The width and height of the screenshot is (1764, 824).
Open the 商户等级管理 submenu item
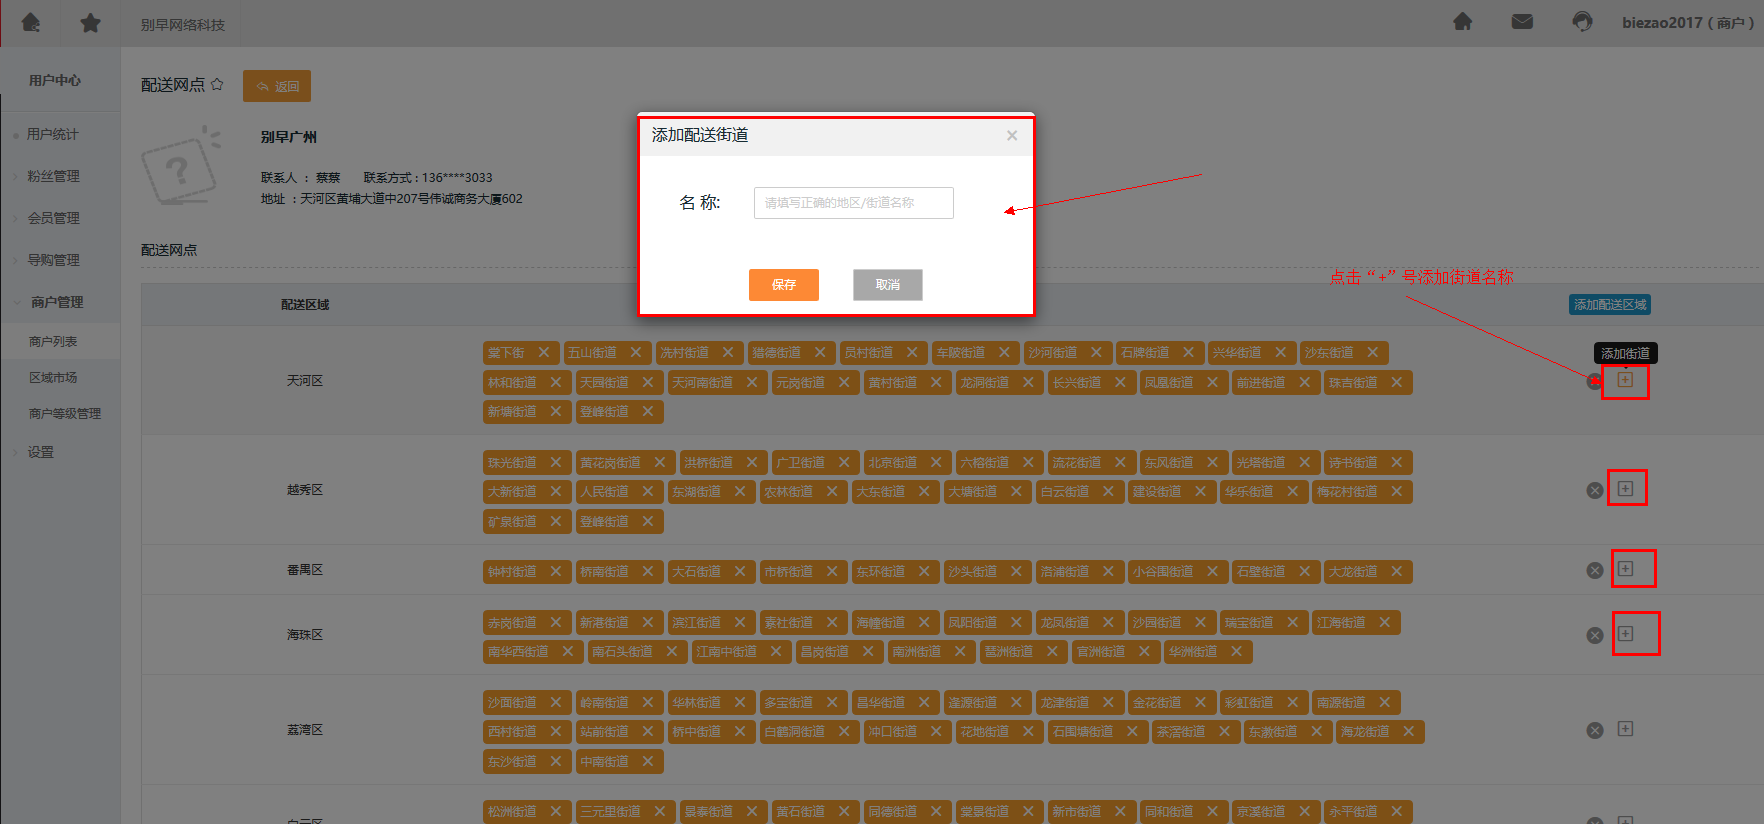[x=65, y=413]
